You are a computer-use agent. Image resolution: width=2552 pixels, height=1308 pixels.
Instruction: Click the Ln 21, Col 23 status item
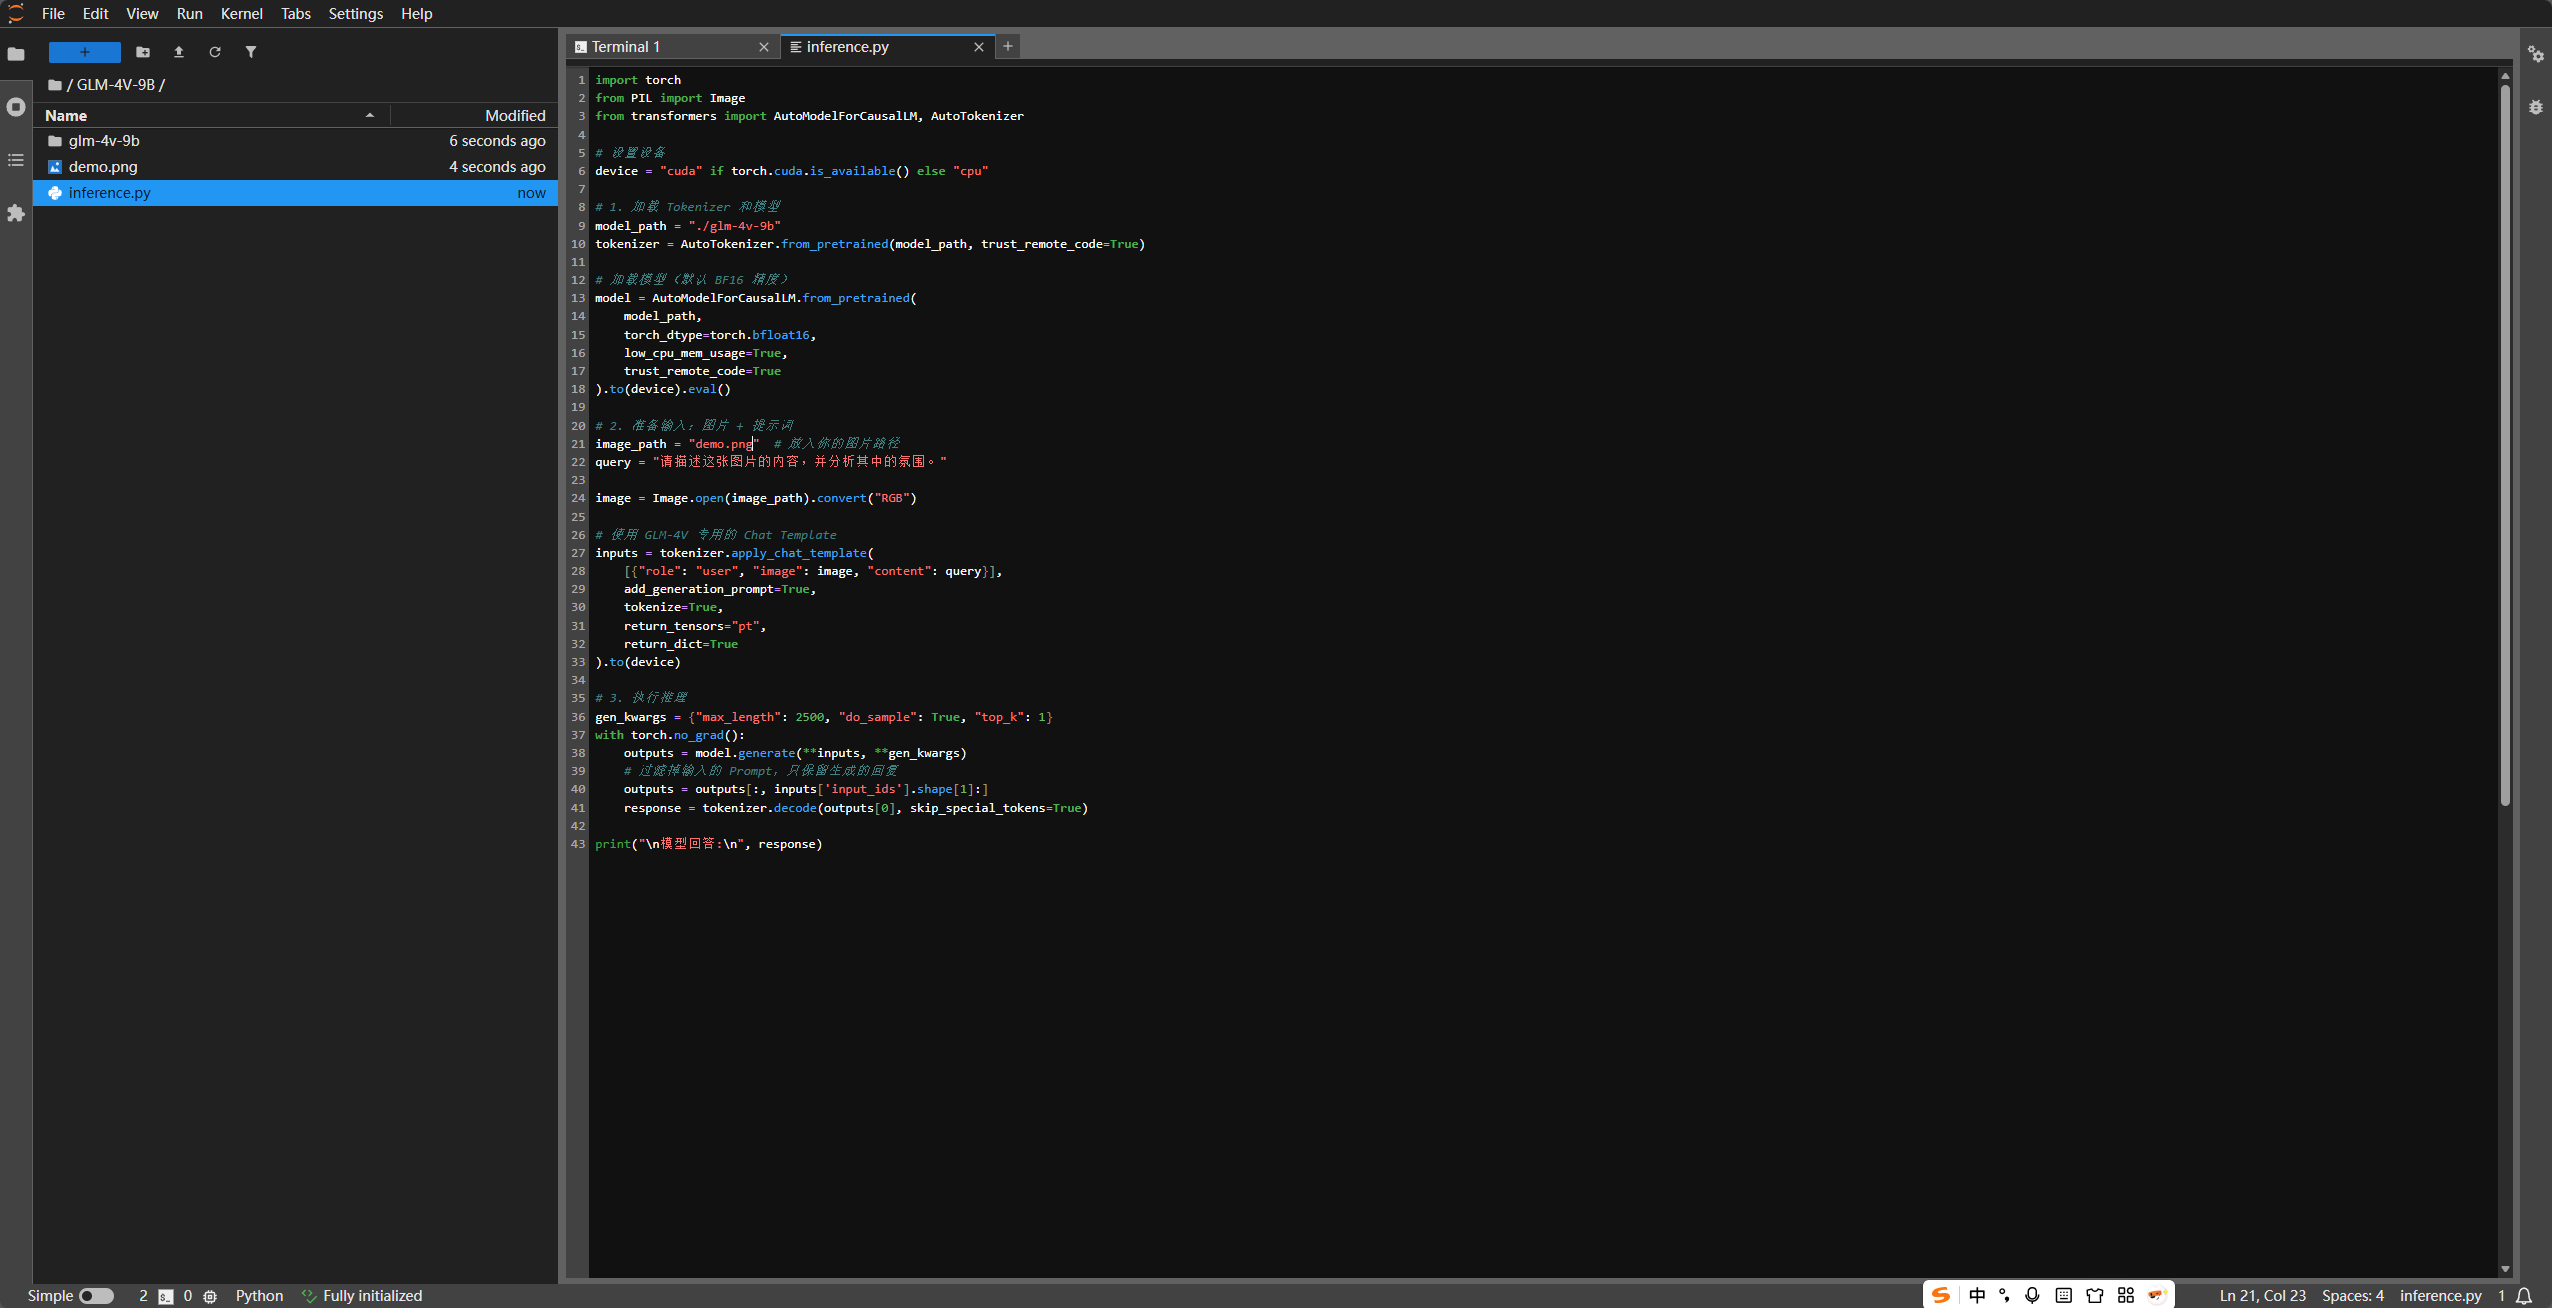tap(2262, 1296)
